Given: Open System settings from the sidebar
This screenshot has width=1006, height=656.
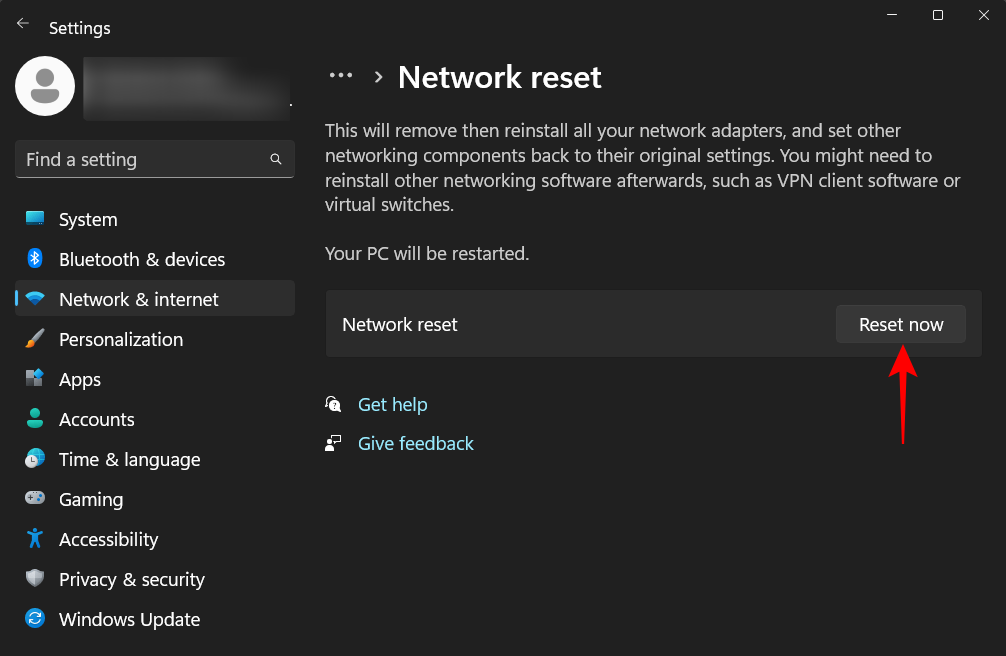Looking at the screenshot, I should [x=87, y=219].
